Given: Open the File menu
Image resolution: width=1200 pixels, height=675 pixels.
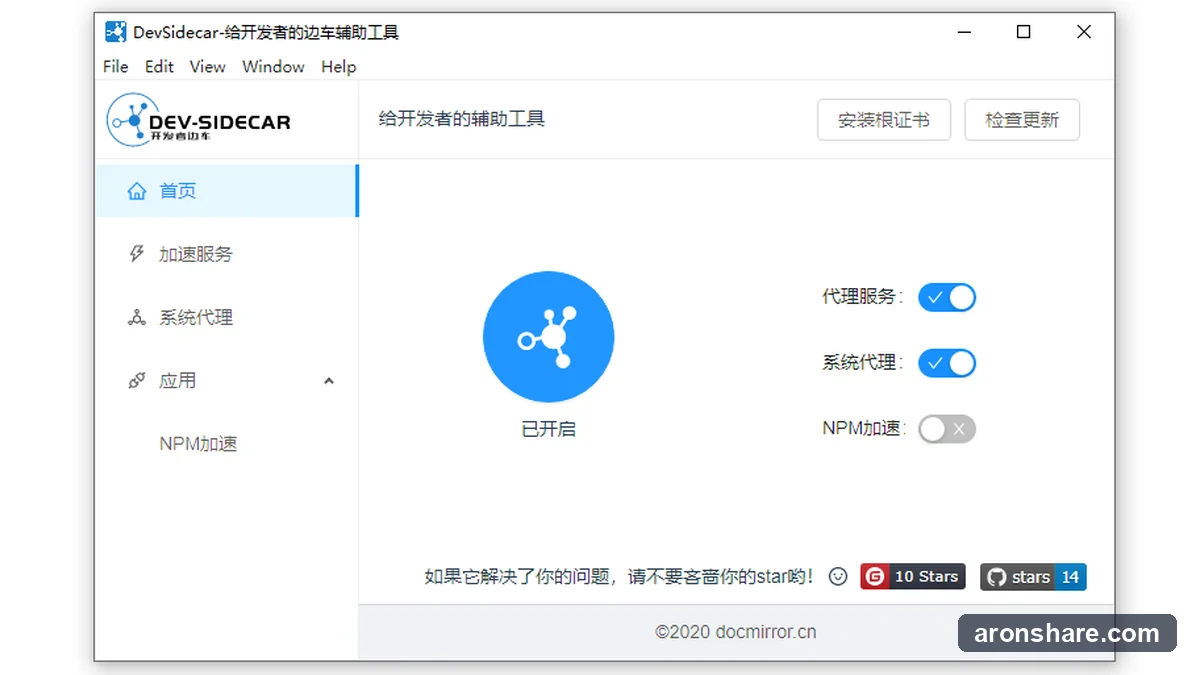Looking at the screenshot, I should pos(116,67).
